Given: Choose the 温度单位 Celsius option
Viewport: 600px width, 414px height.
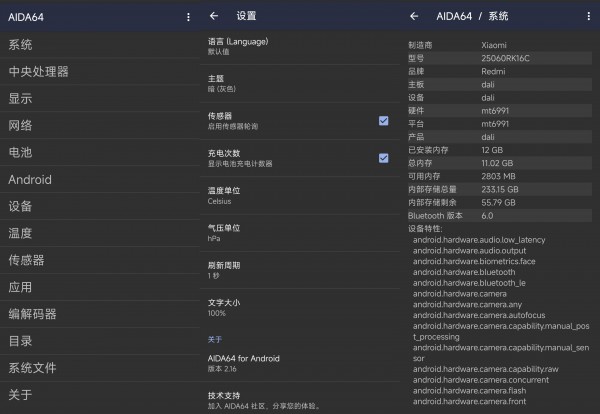Looking at the screenshot, I should tap(300, 196).
